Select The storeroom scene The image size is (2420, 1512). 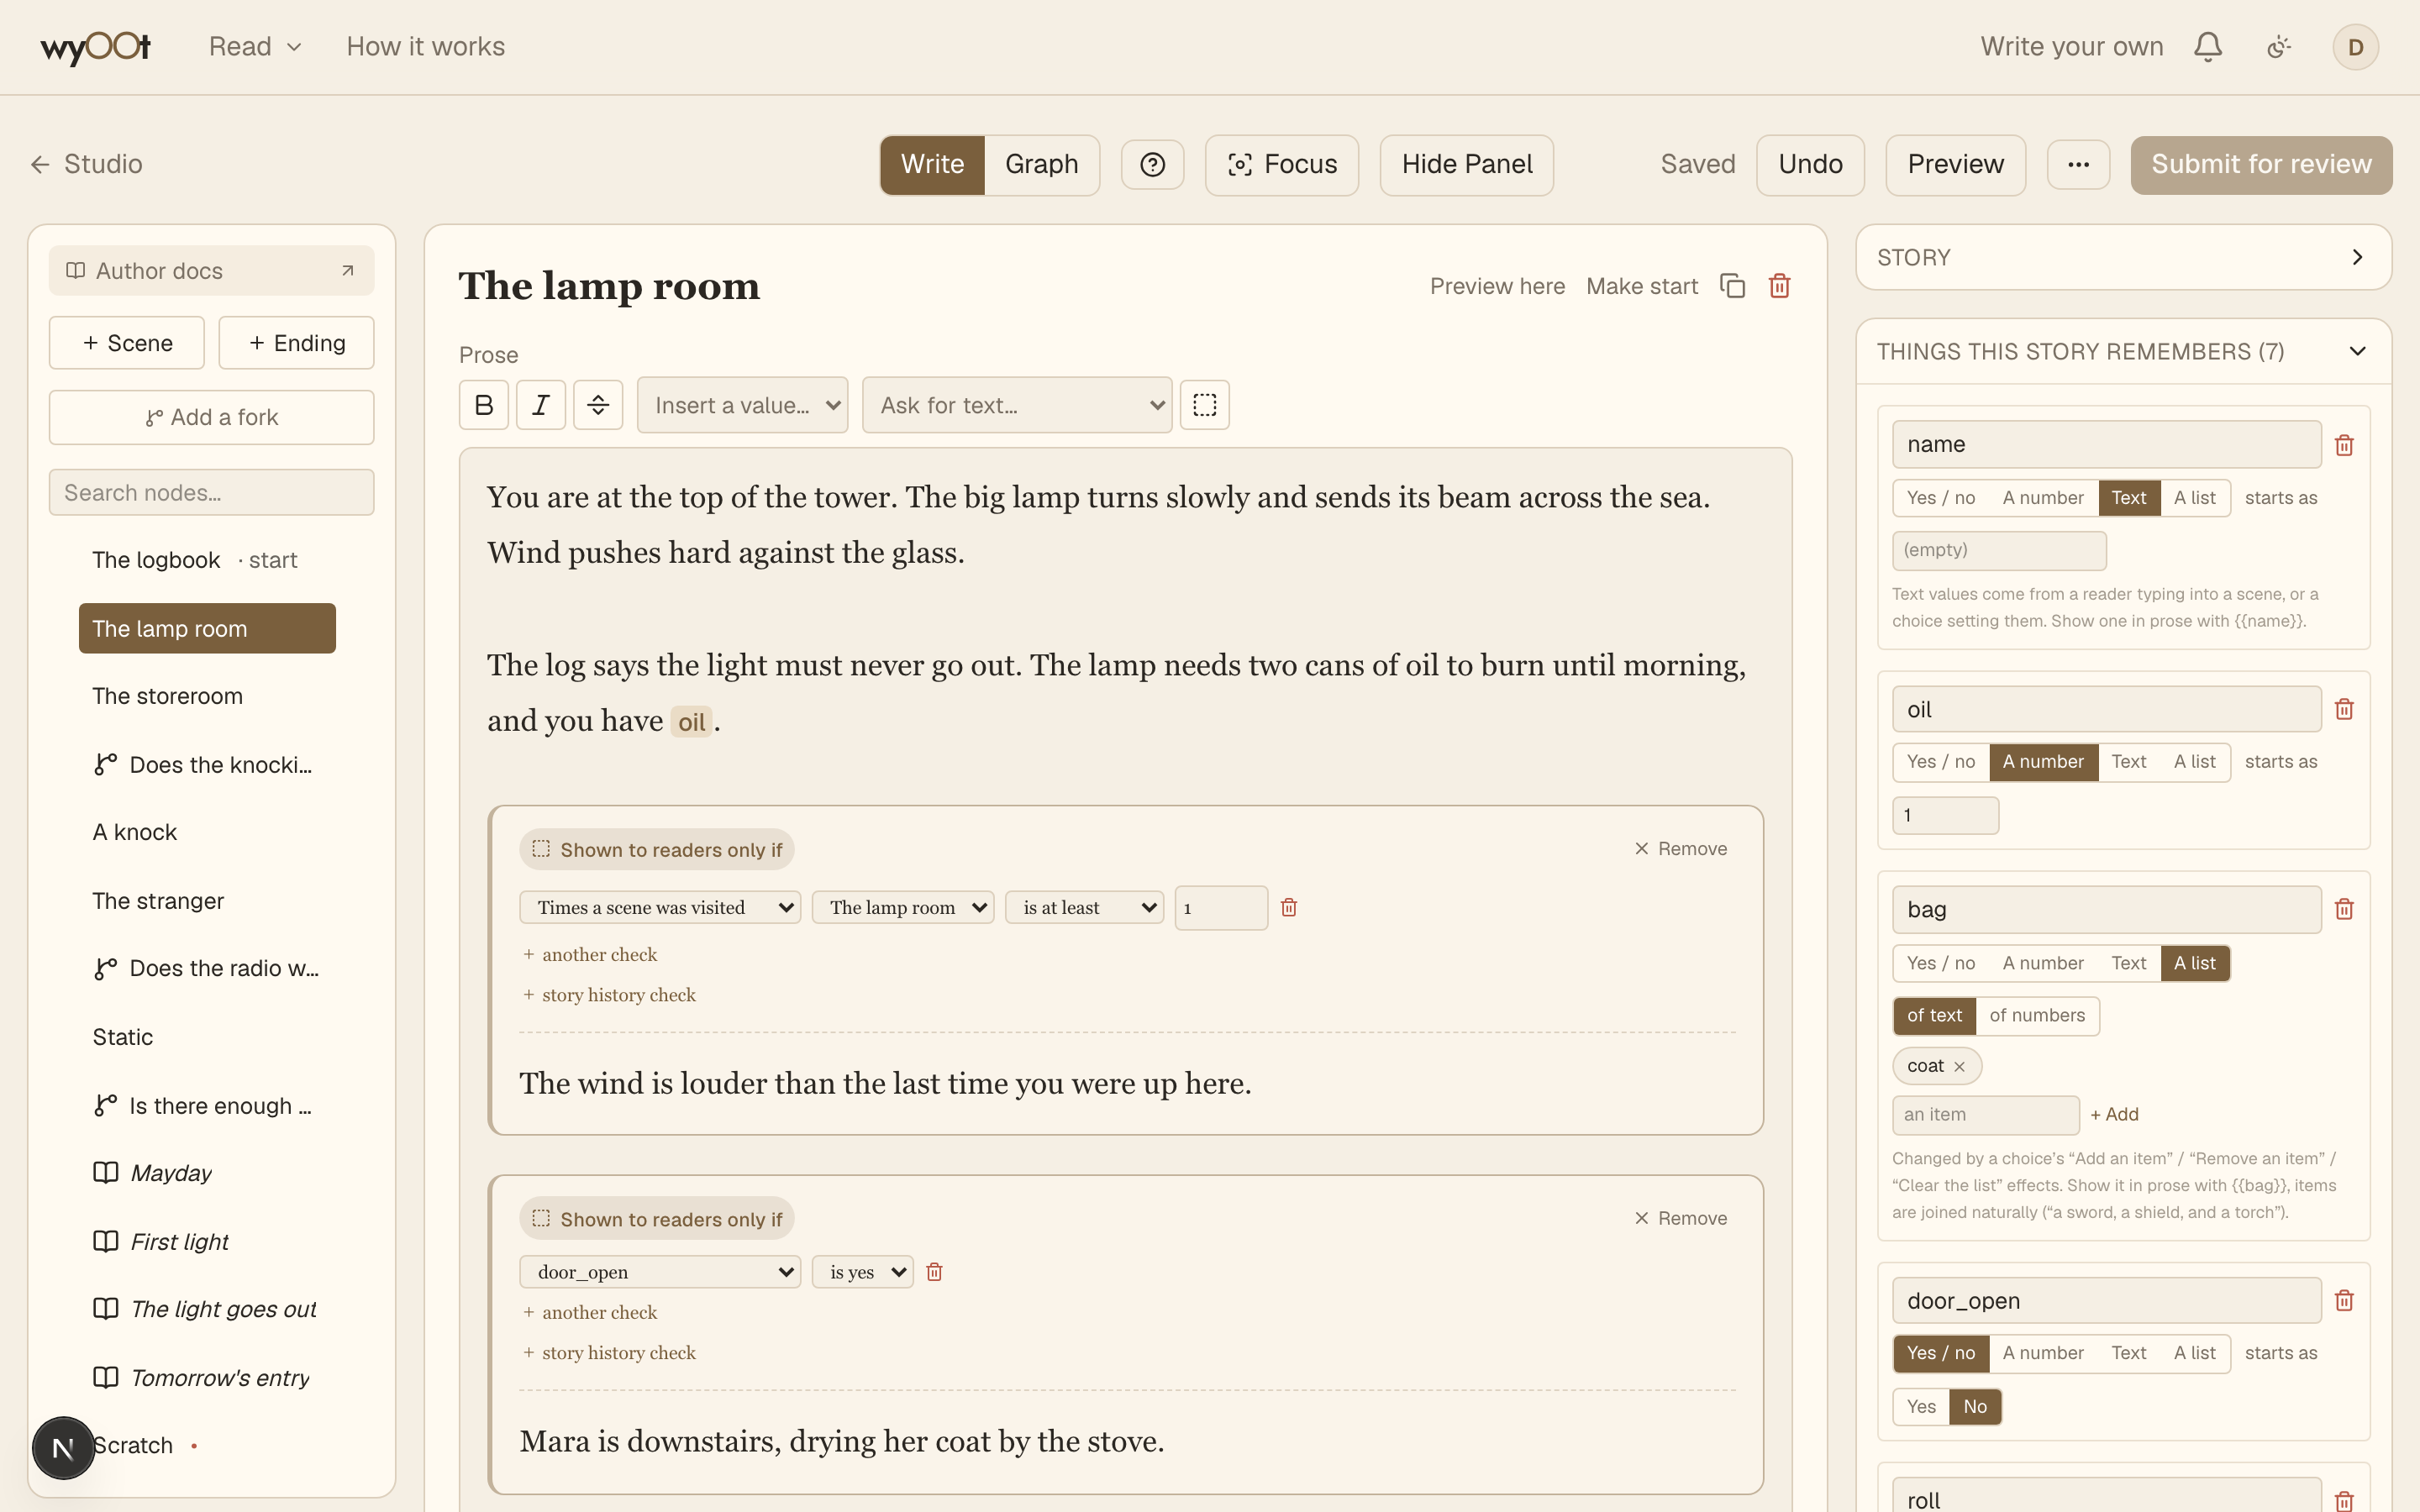(x=207, y=696)
